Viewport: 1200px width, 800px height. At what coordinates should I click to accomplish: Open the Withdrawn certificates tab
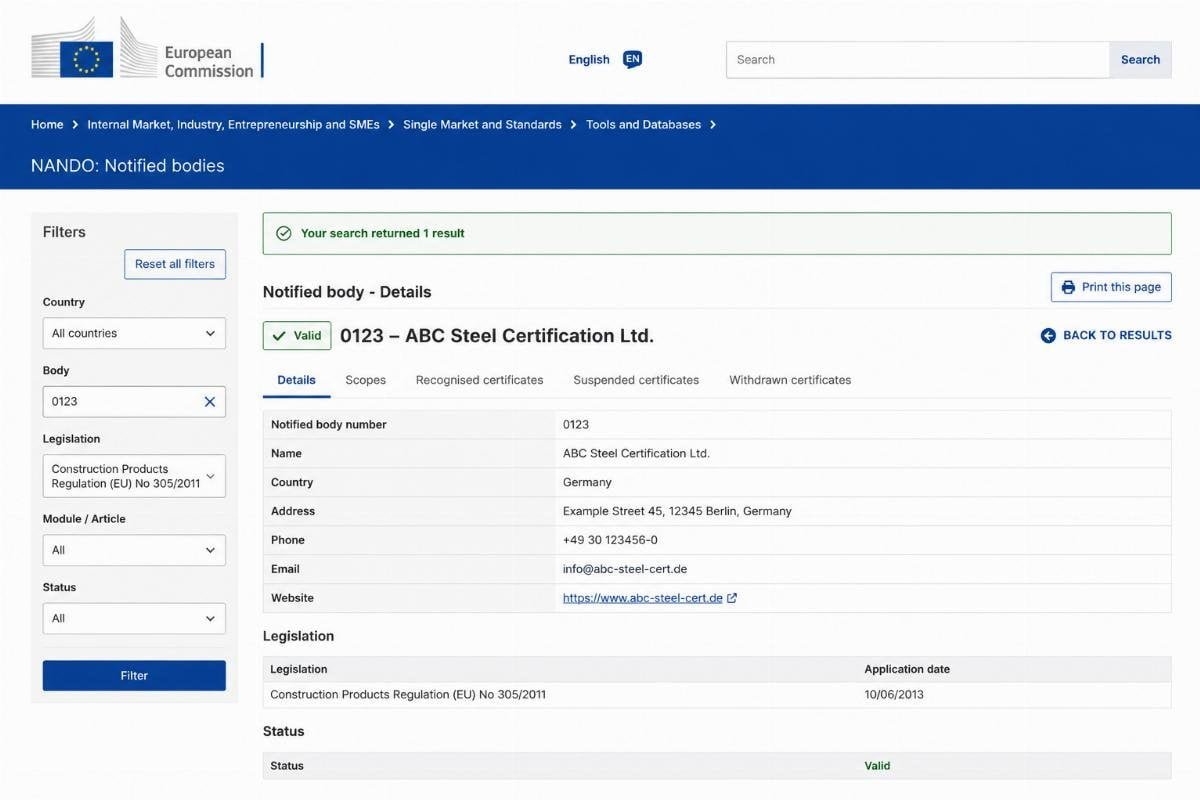[790, 380]
